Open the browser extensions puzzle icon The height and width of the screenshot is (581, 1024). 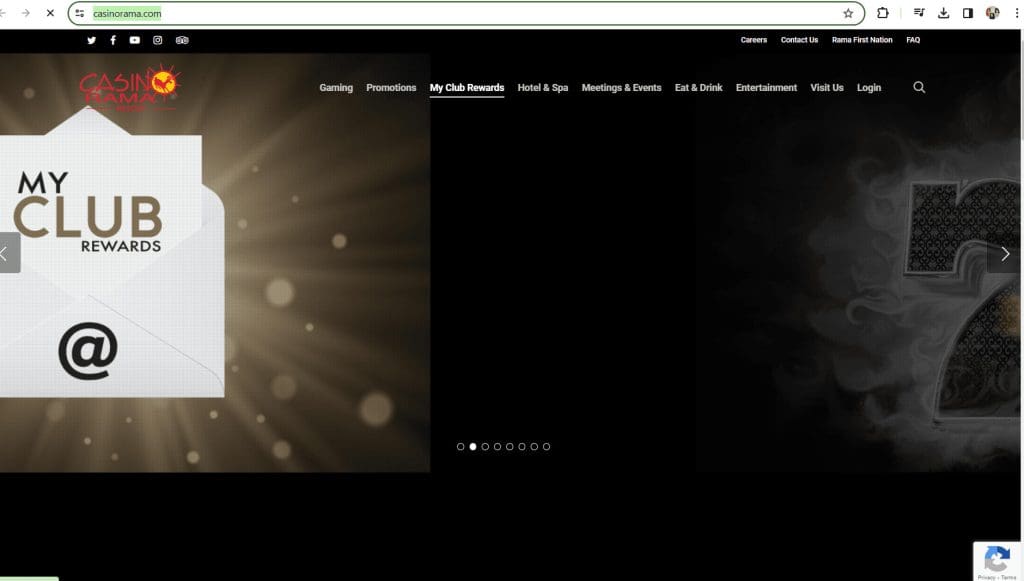coord(882,13)
